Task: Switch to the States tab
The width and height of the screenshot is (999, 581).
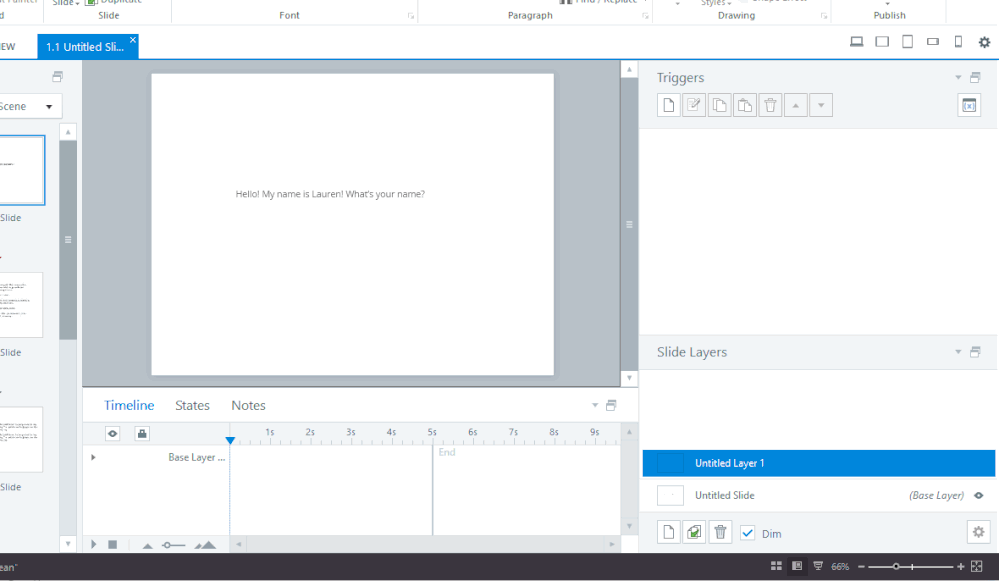Action: [192, 405]
